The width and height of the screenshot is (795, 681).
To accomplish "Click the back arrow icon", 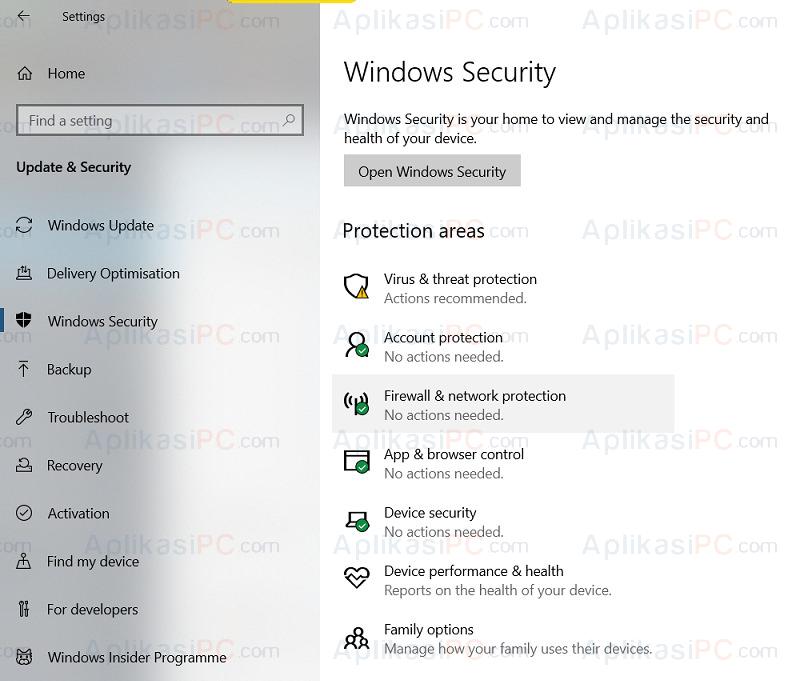I will click(x=23, y=16).
